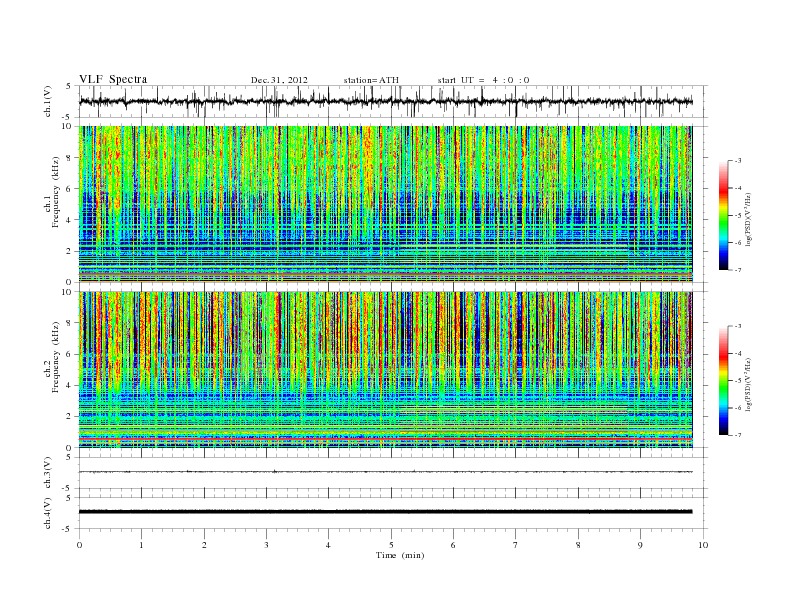Click the ch.2 spectrogram panel
Image resolution: width=792 pixels, height=612 pixels.
[386, 370]
